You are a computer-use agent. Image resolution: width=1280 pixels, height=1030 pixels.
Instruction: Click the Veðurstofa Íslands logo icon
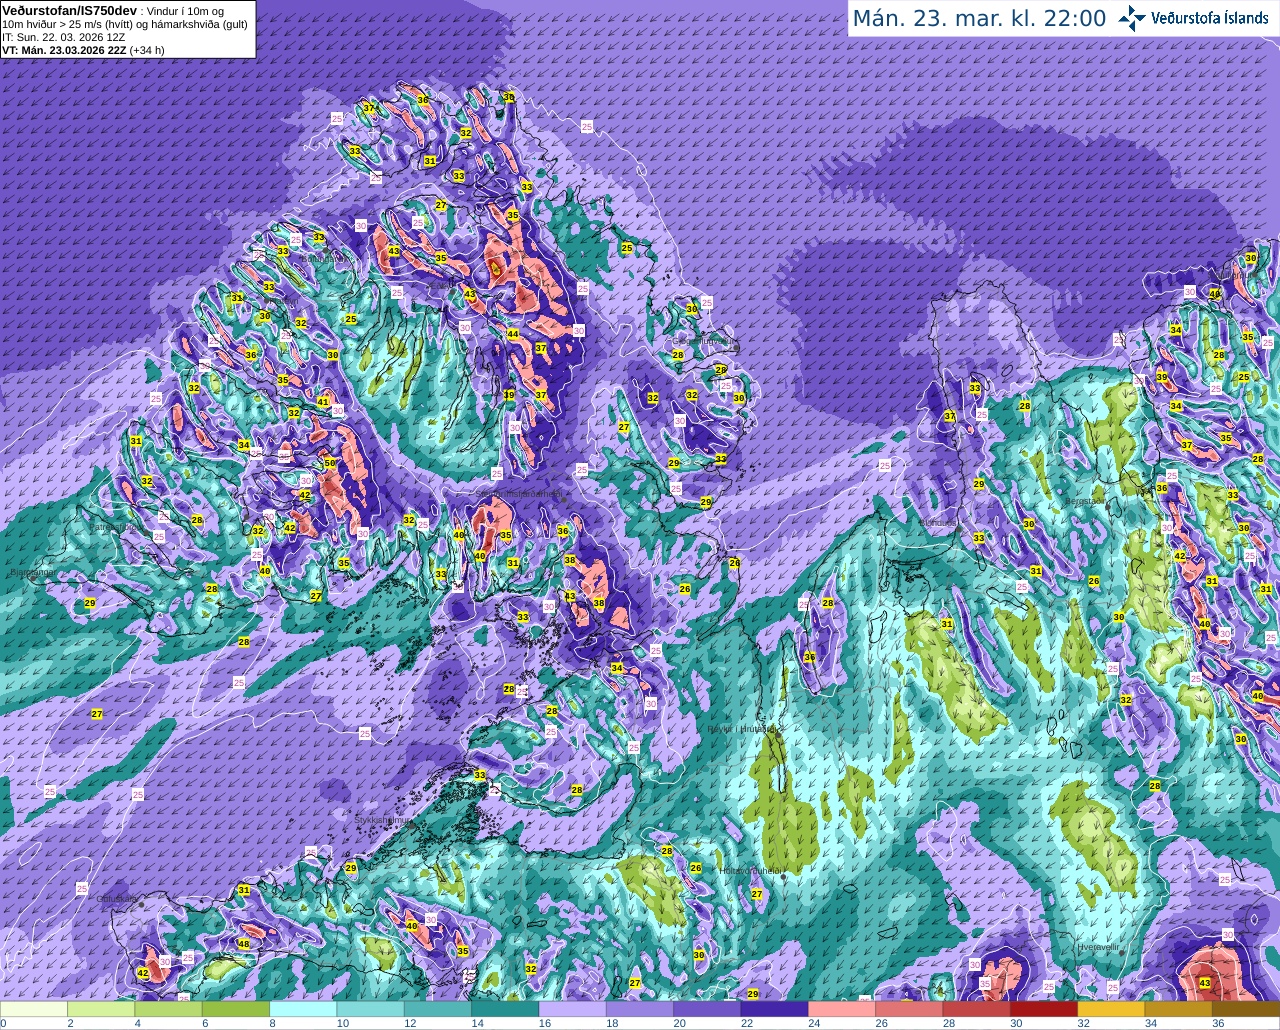1132,18
